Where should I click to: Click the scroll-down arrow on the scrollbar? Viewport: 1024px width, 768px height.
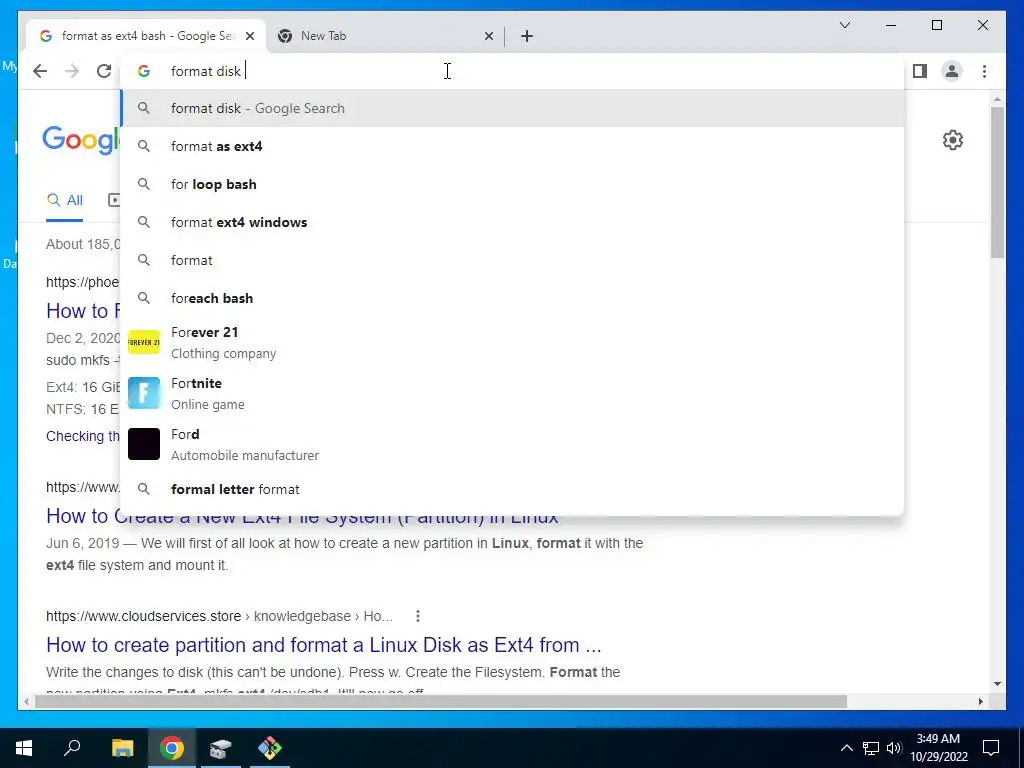(x=997, y=684)
